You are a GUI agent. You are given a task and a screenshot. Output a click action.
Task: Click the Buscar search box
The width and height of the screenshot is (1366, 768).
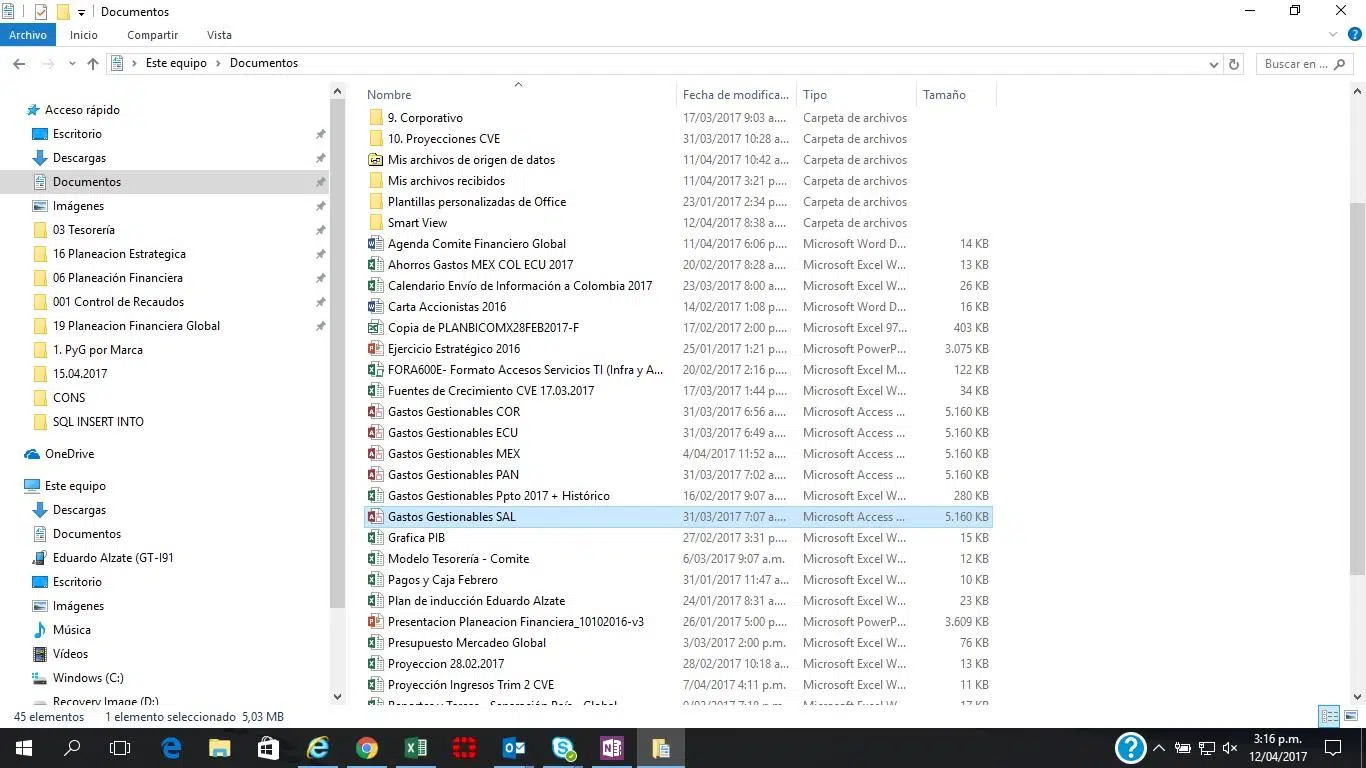point(1303,64)
